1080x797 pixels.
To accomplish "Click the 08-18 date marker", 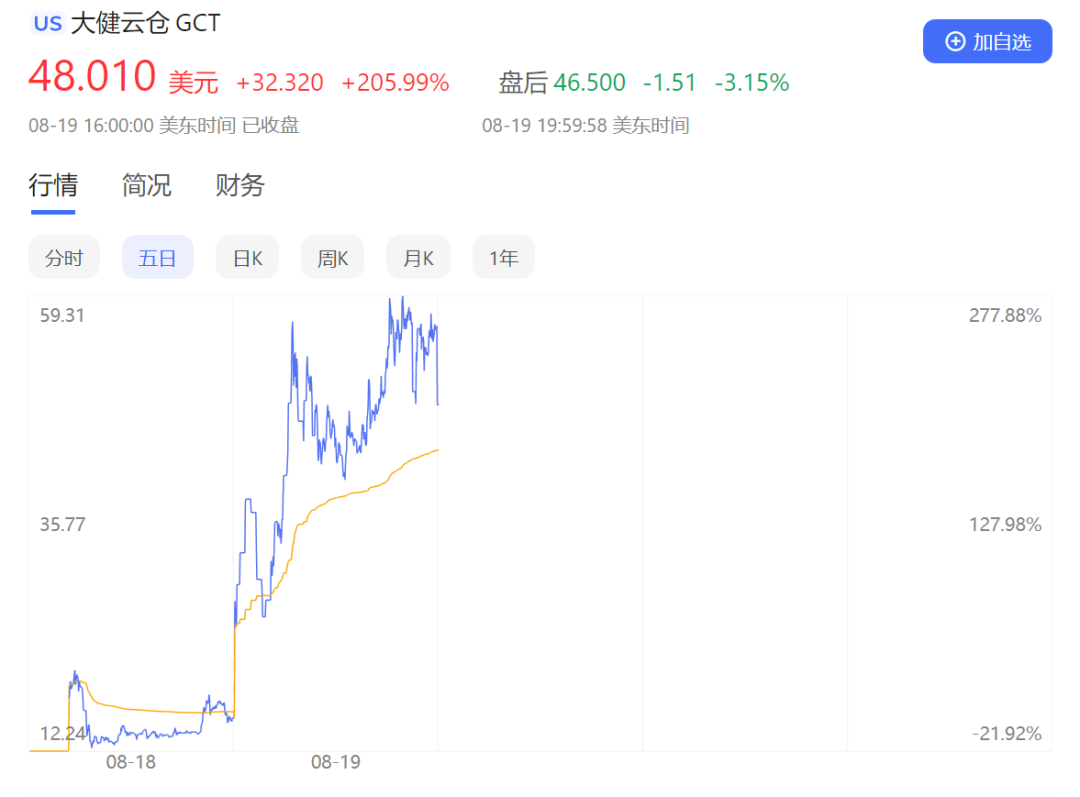I will [131, 762].
